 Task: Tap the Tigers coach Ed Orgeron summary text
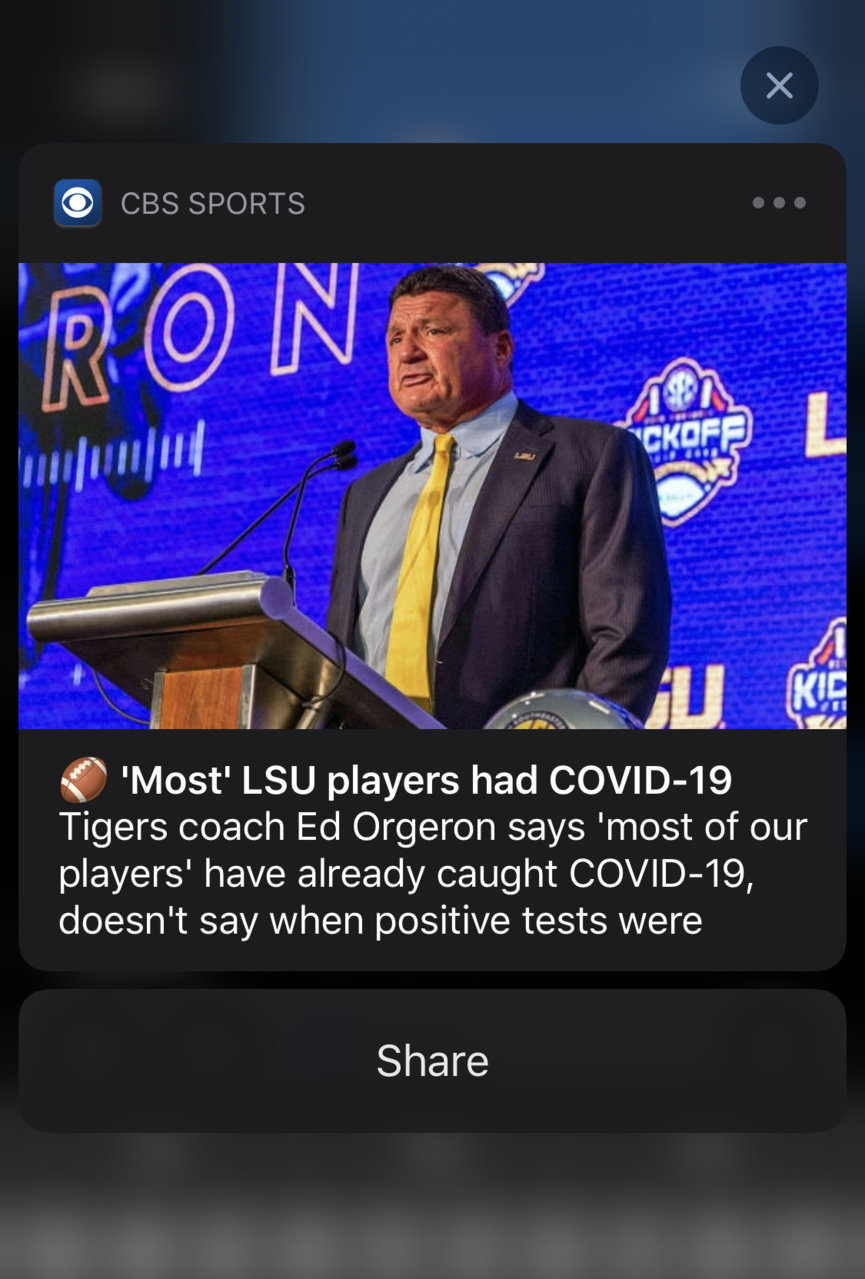[432, 874]
